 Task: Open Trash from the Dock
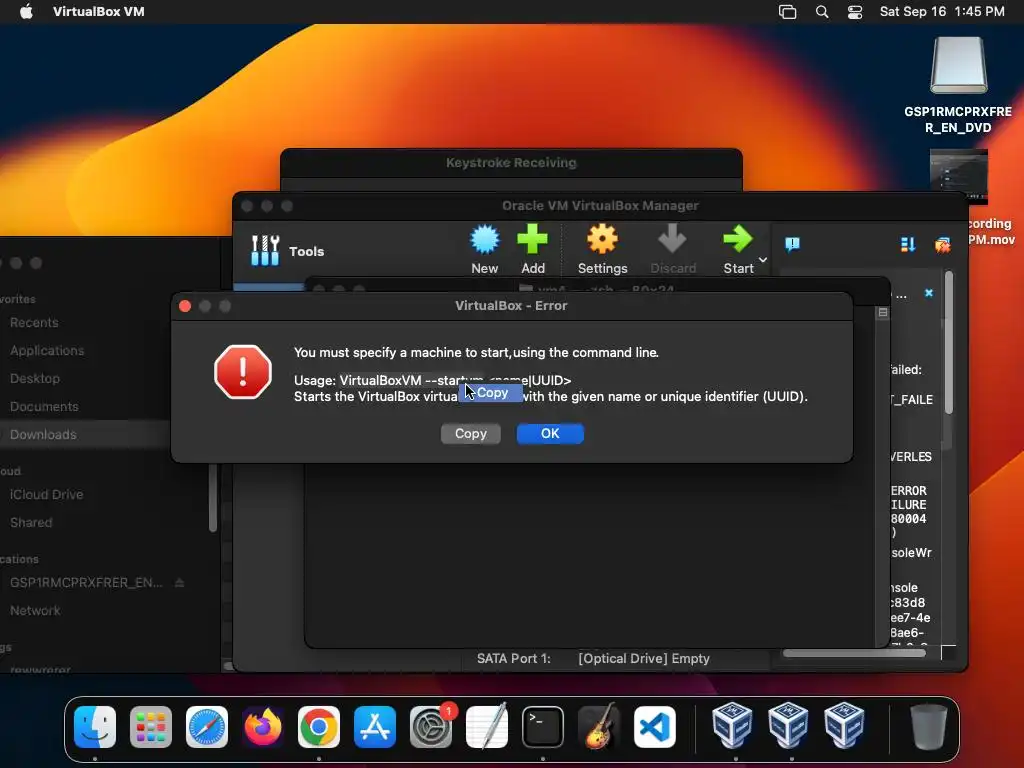pos(928,726)
